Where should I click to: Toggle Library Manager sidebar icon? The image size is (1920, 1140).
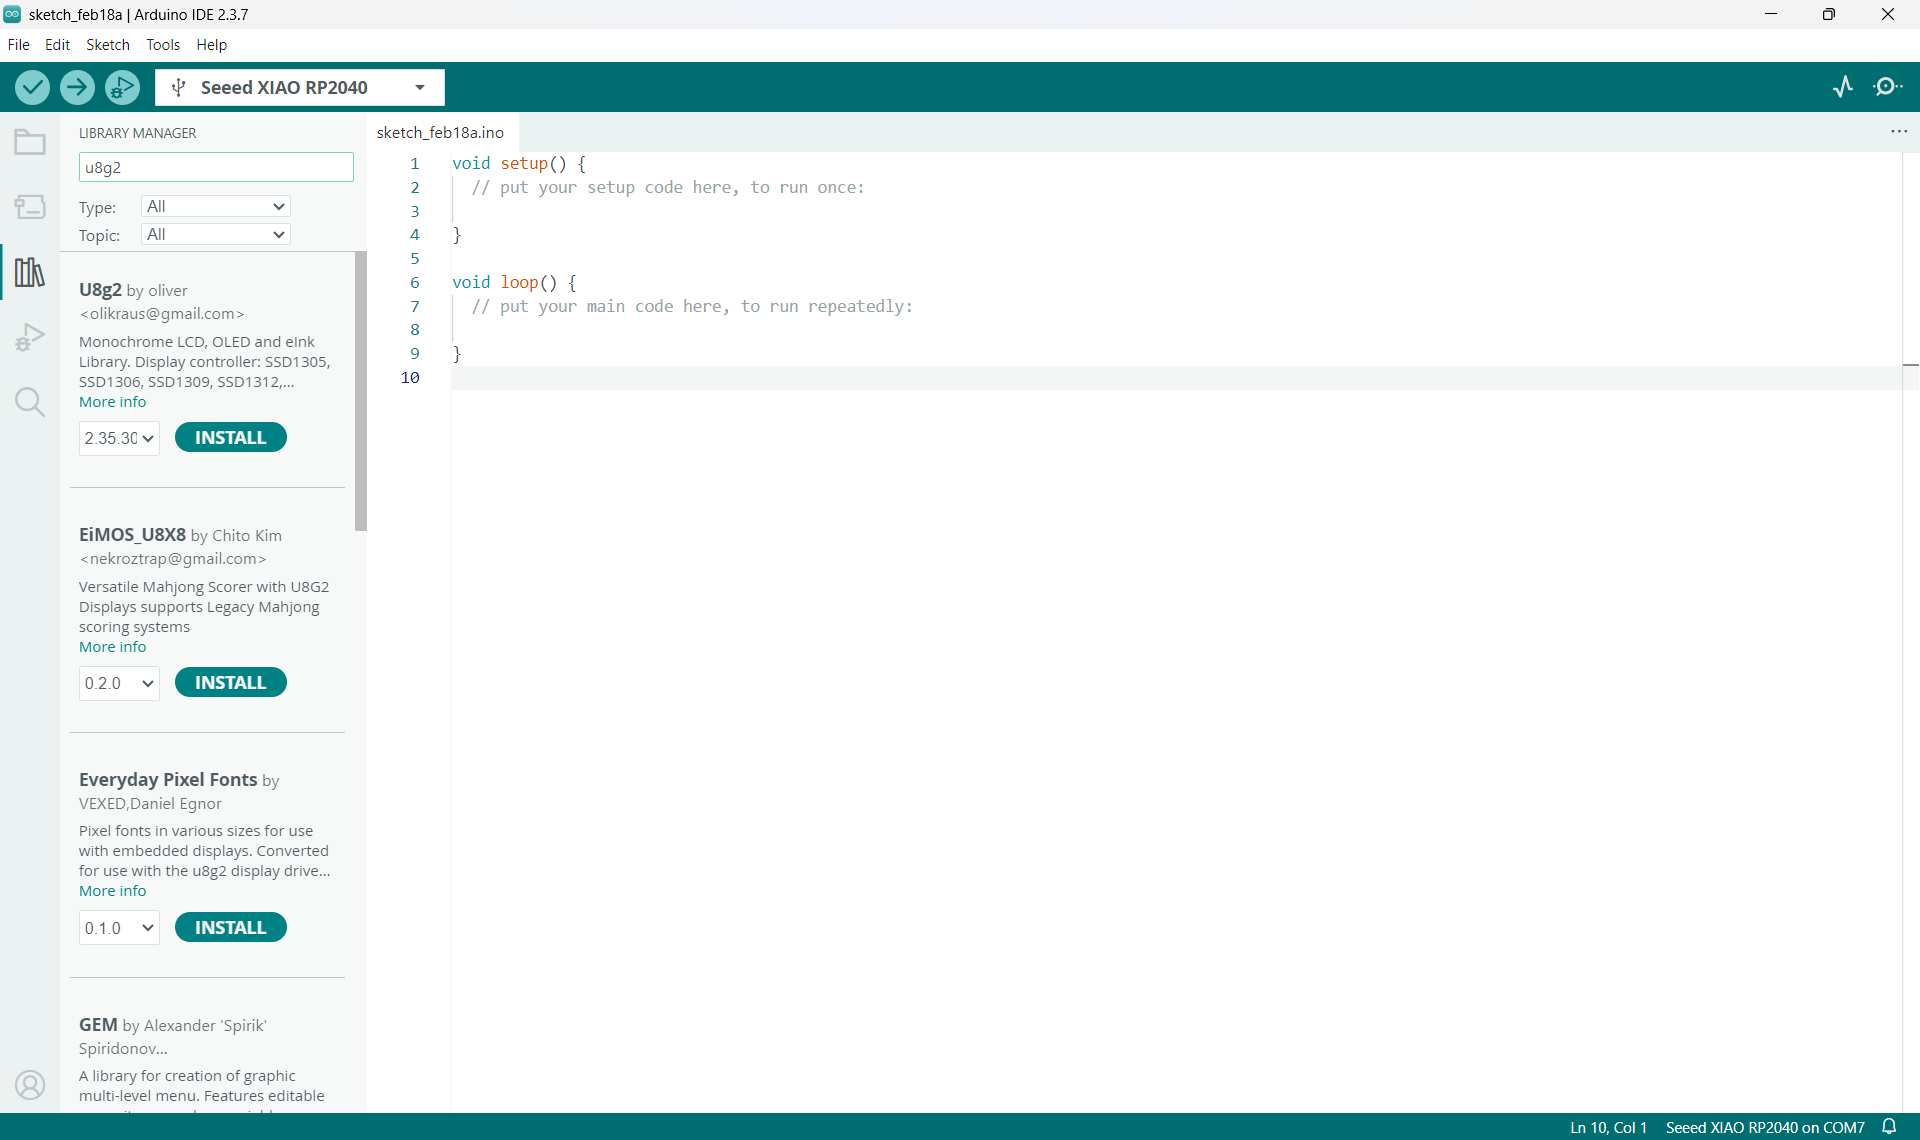point(30,272)
